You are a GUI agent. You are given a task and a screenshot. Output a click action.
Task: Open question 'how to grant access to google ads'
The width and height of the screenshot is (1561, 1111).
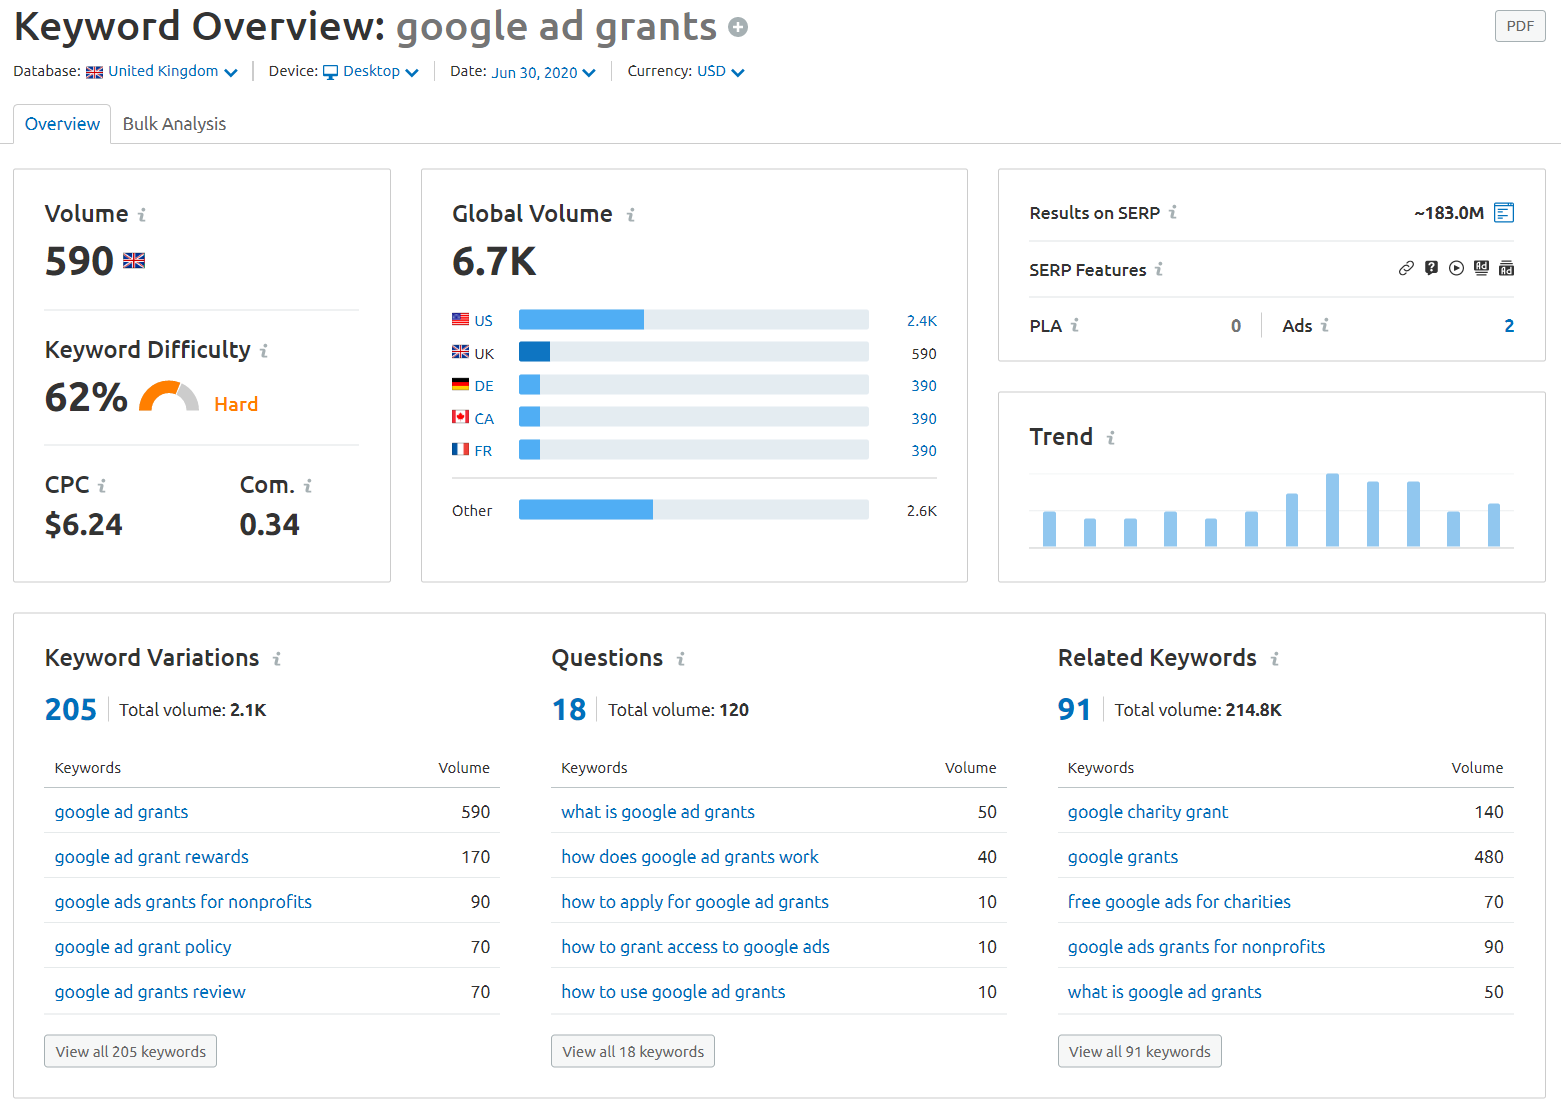(695, 947)
